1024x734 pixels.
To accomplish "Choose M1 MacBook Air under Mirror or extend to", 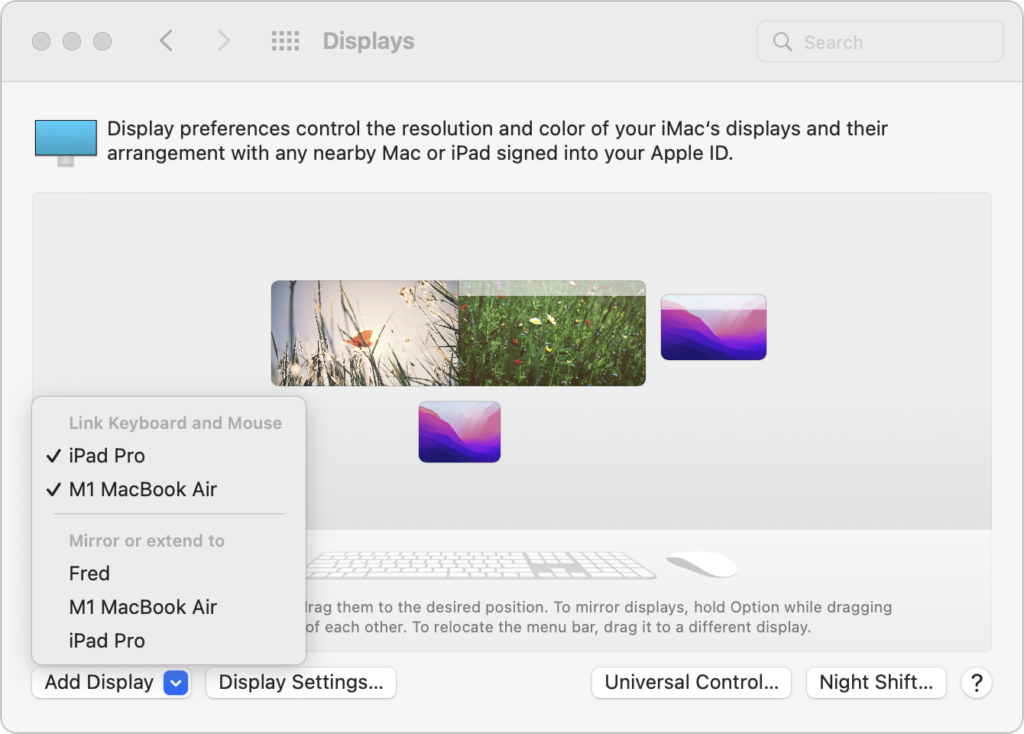I will click(x=168, y=607).
